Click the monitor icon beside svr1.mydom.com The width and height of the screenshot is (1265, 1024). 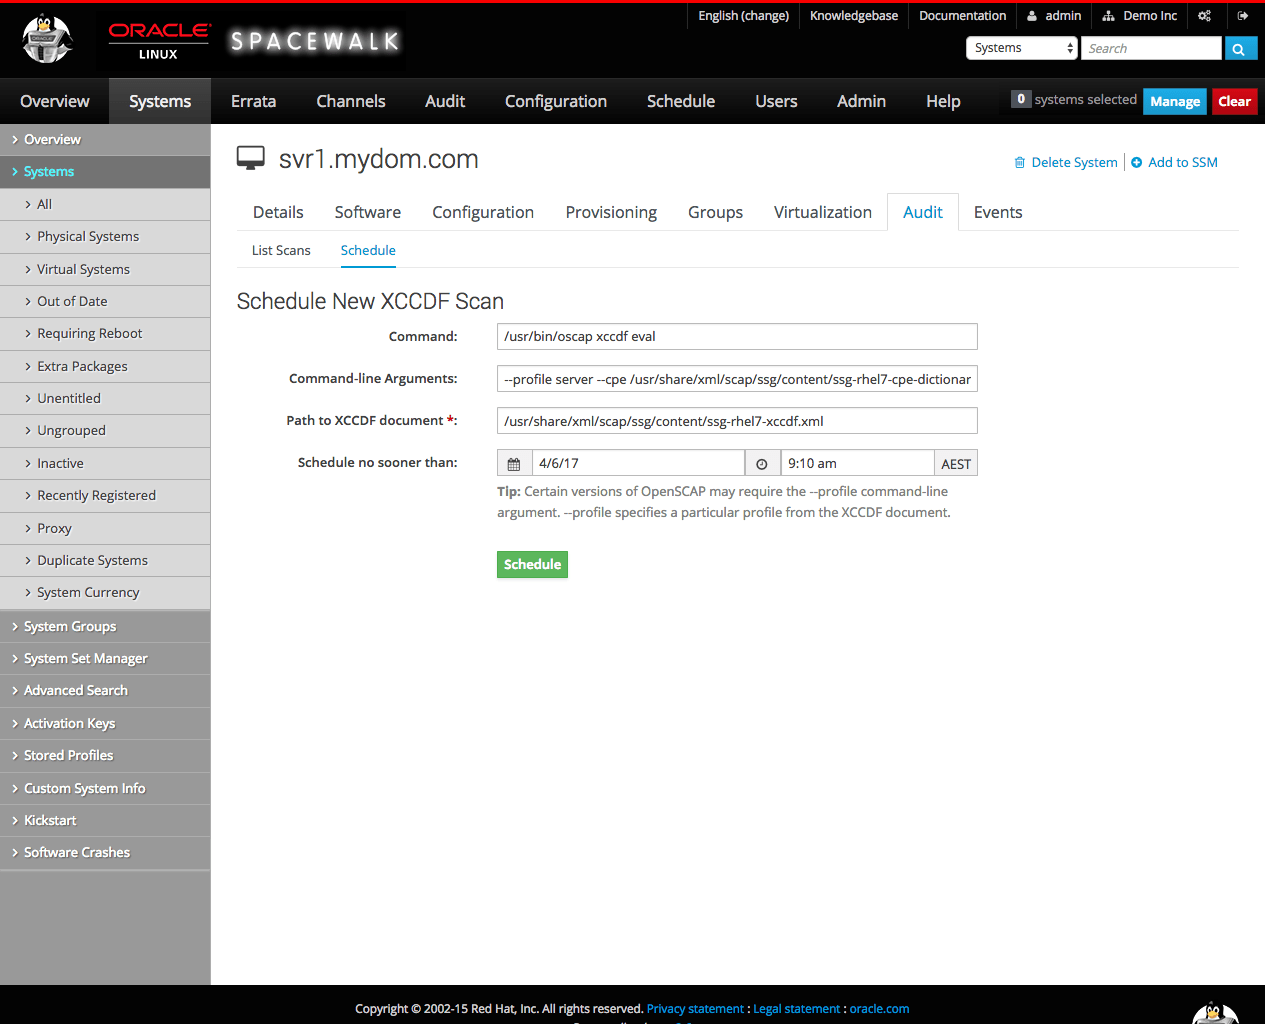tap(251, 158)
